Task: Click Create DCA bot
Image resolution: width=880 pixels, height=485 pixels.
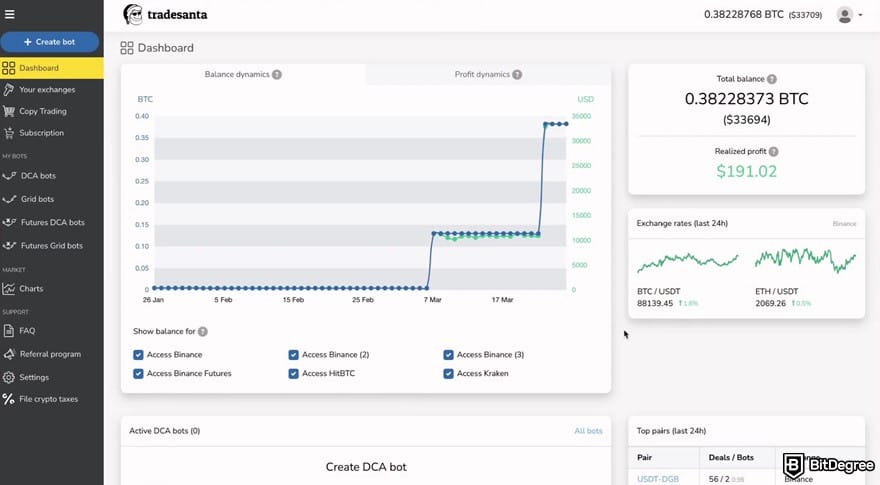Action: click(x=366, y=467)
